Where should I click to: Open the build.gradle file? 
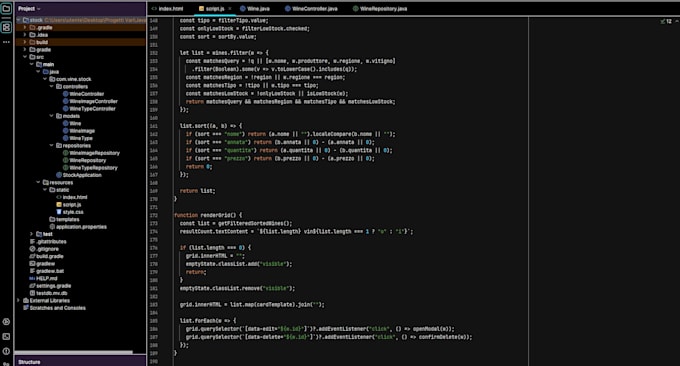click(46, 256)
